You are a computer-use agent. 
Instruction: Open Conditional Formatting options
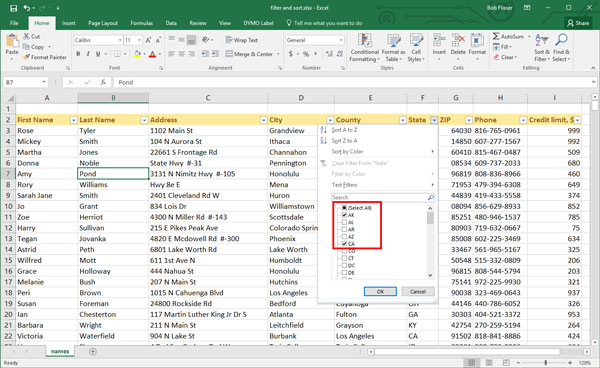tap(364, 48)
